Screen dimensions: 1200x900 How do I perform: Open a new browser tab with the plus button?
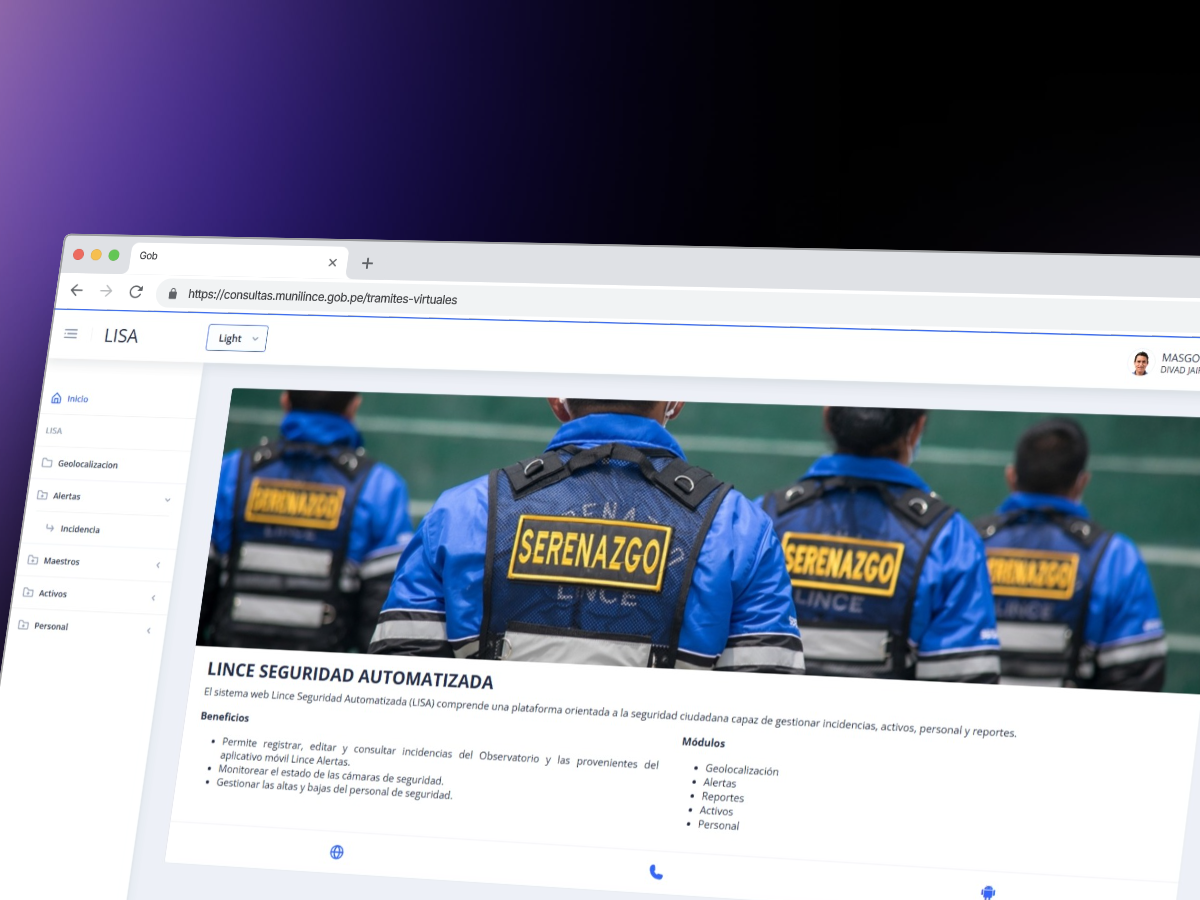coord(367,263)
